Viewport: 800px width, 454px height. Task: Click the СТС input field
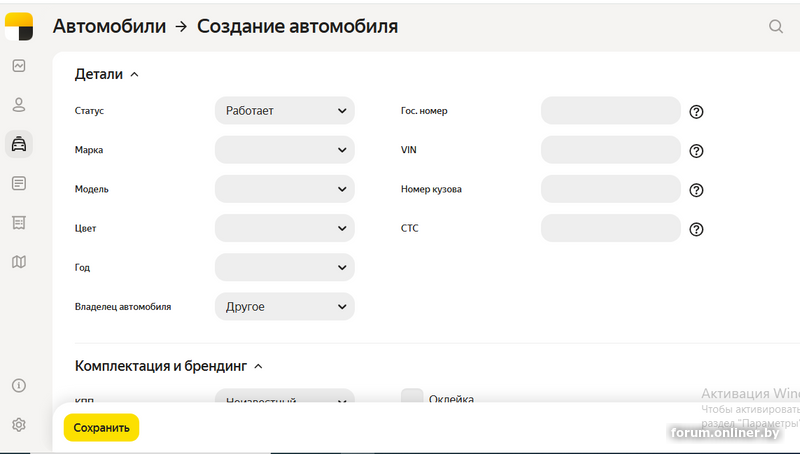[x=610, y=228]
